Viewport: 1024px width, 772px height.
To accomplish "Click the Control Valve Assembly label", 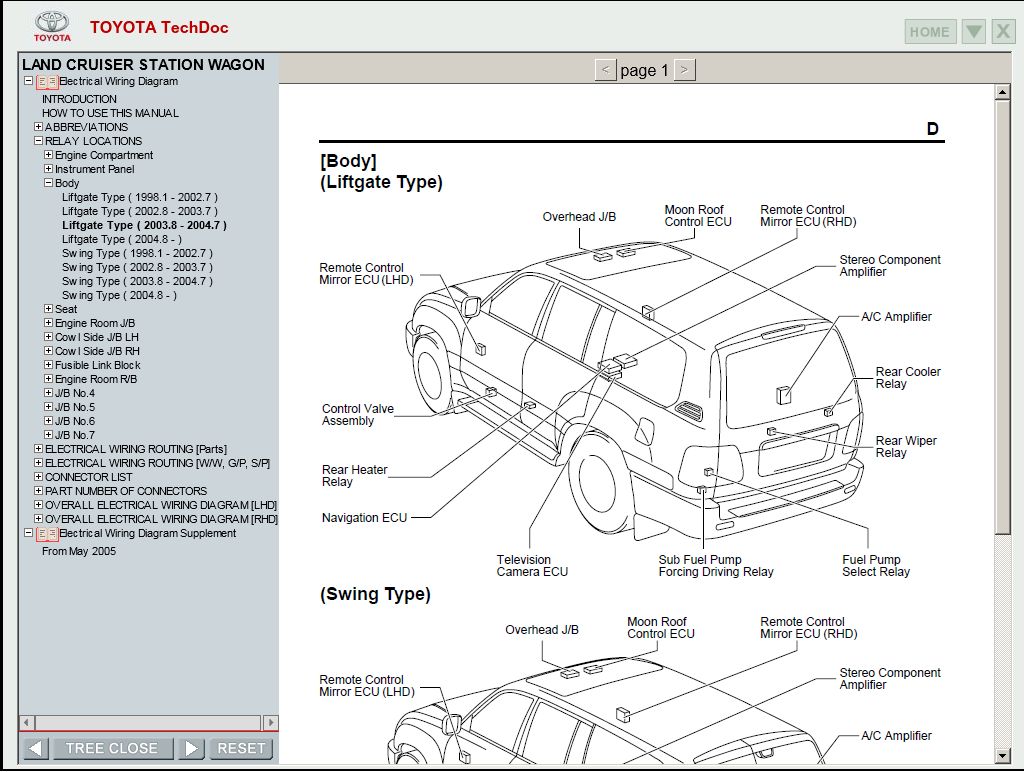I will [x=358, y=415].
